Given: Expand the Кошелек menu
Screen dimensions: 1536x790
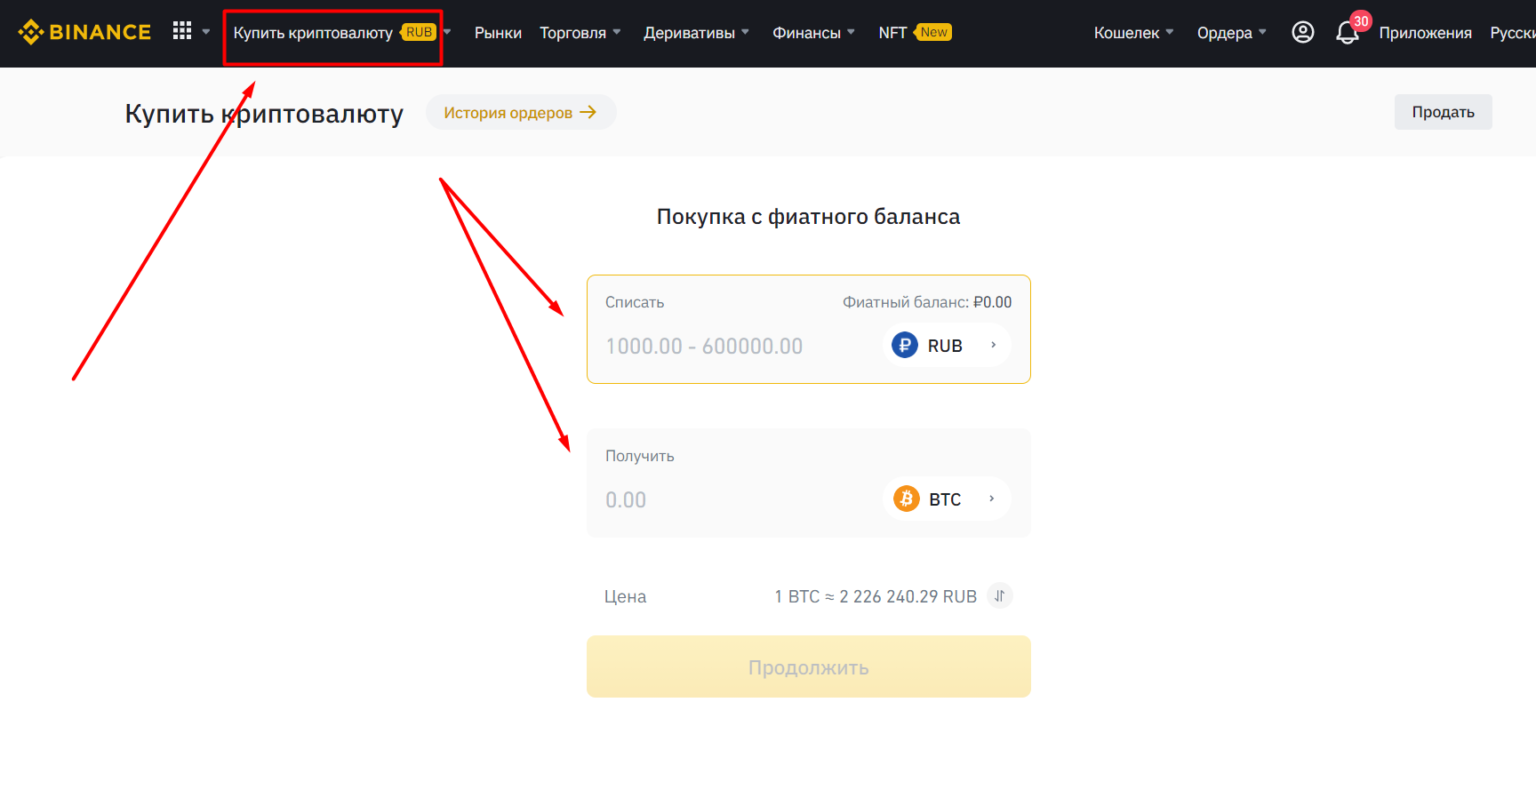Looking at the screenshot, I should 1135,33.
